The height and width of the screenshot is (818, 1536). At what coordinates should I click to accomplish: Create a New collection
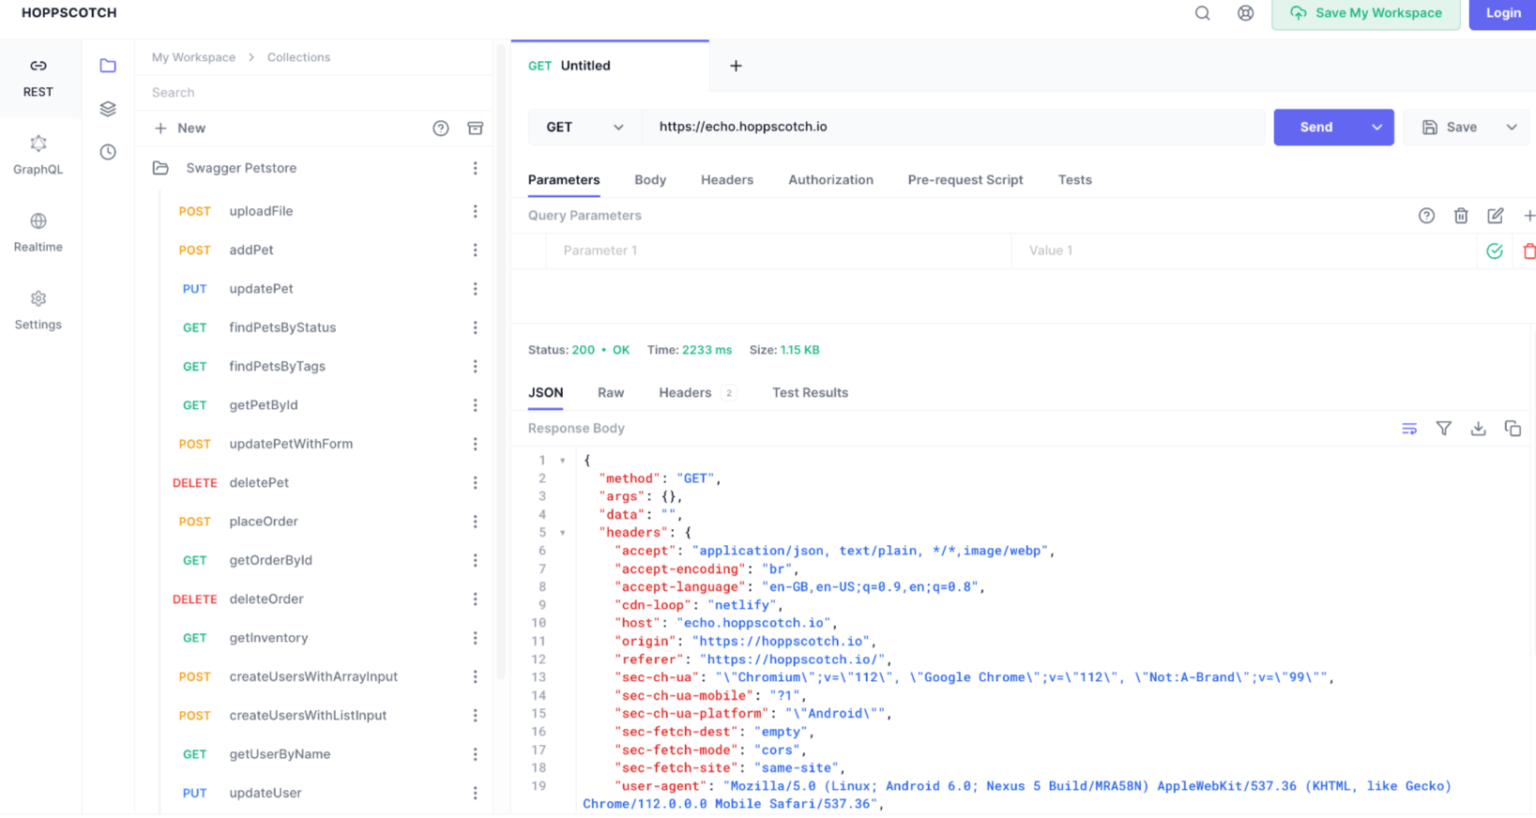[180, 128]
